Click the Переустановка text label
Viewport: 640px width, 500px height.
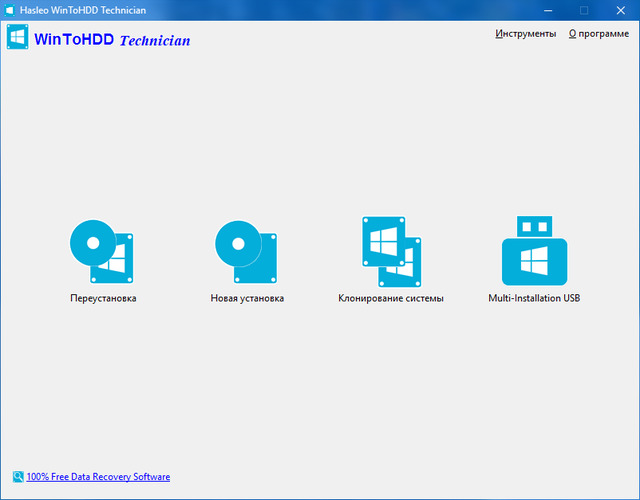[x=103, y=299]
